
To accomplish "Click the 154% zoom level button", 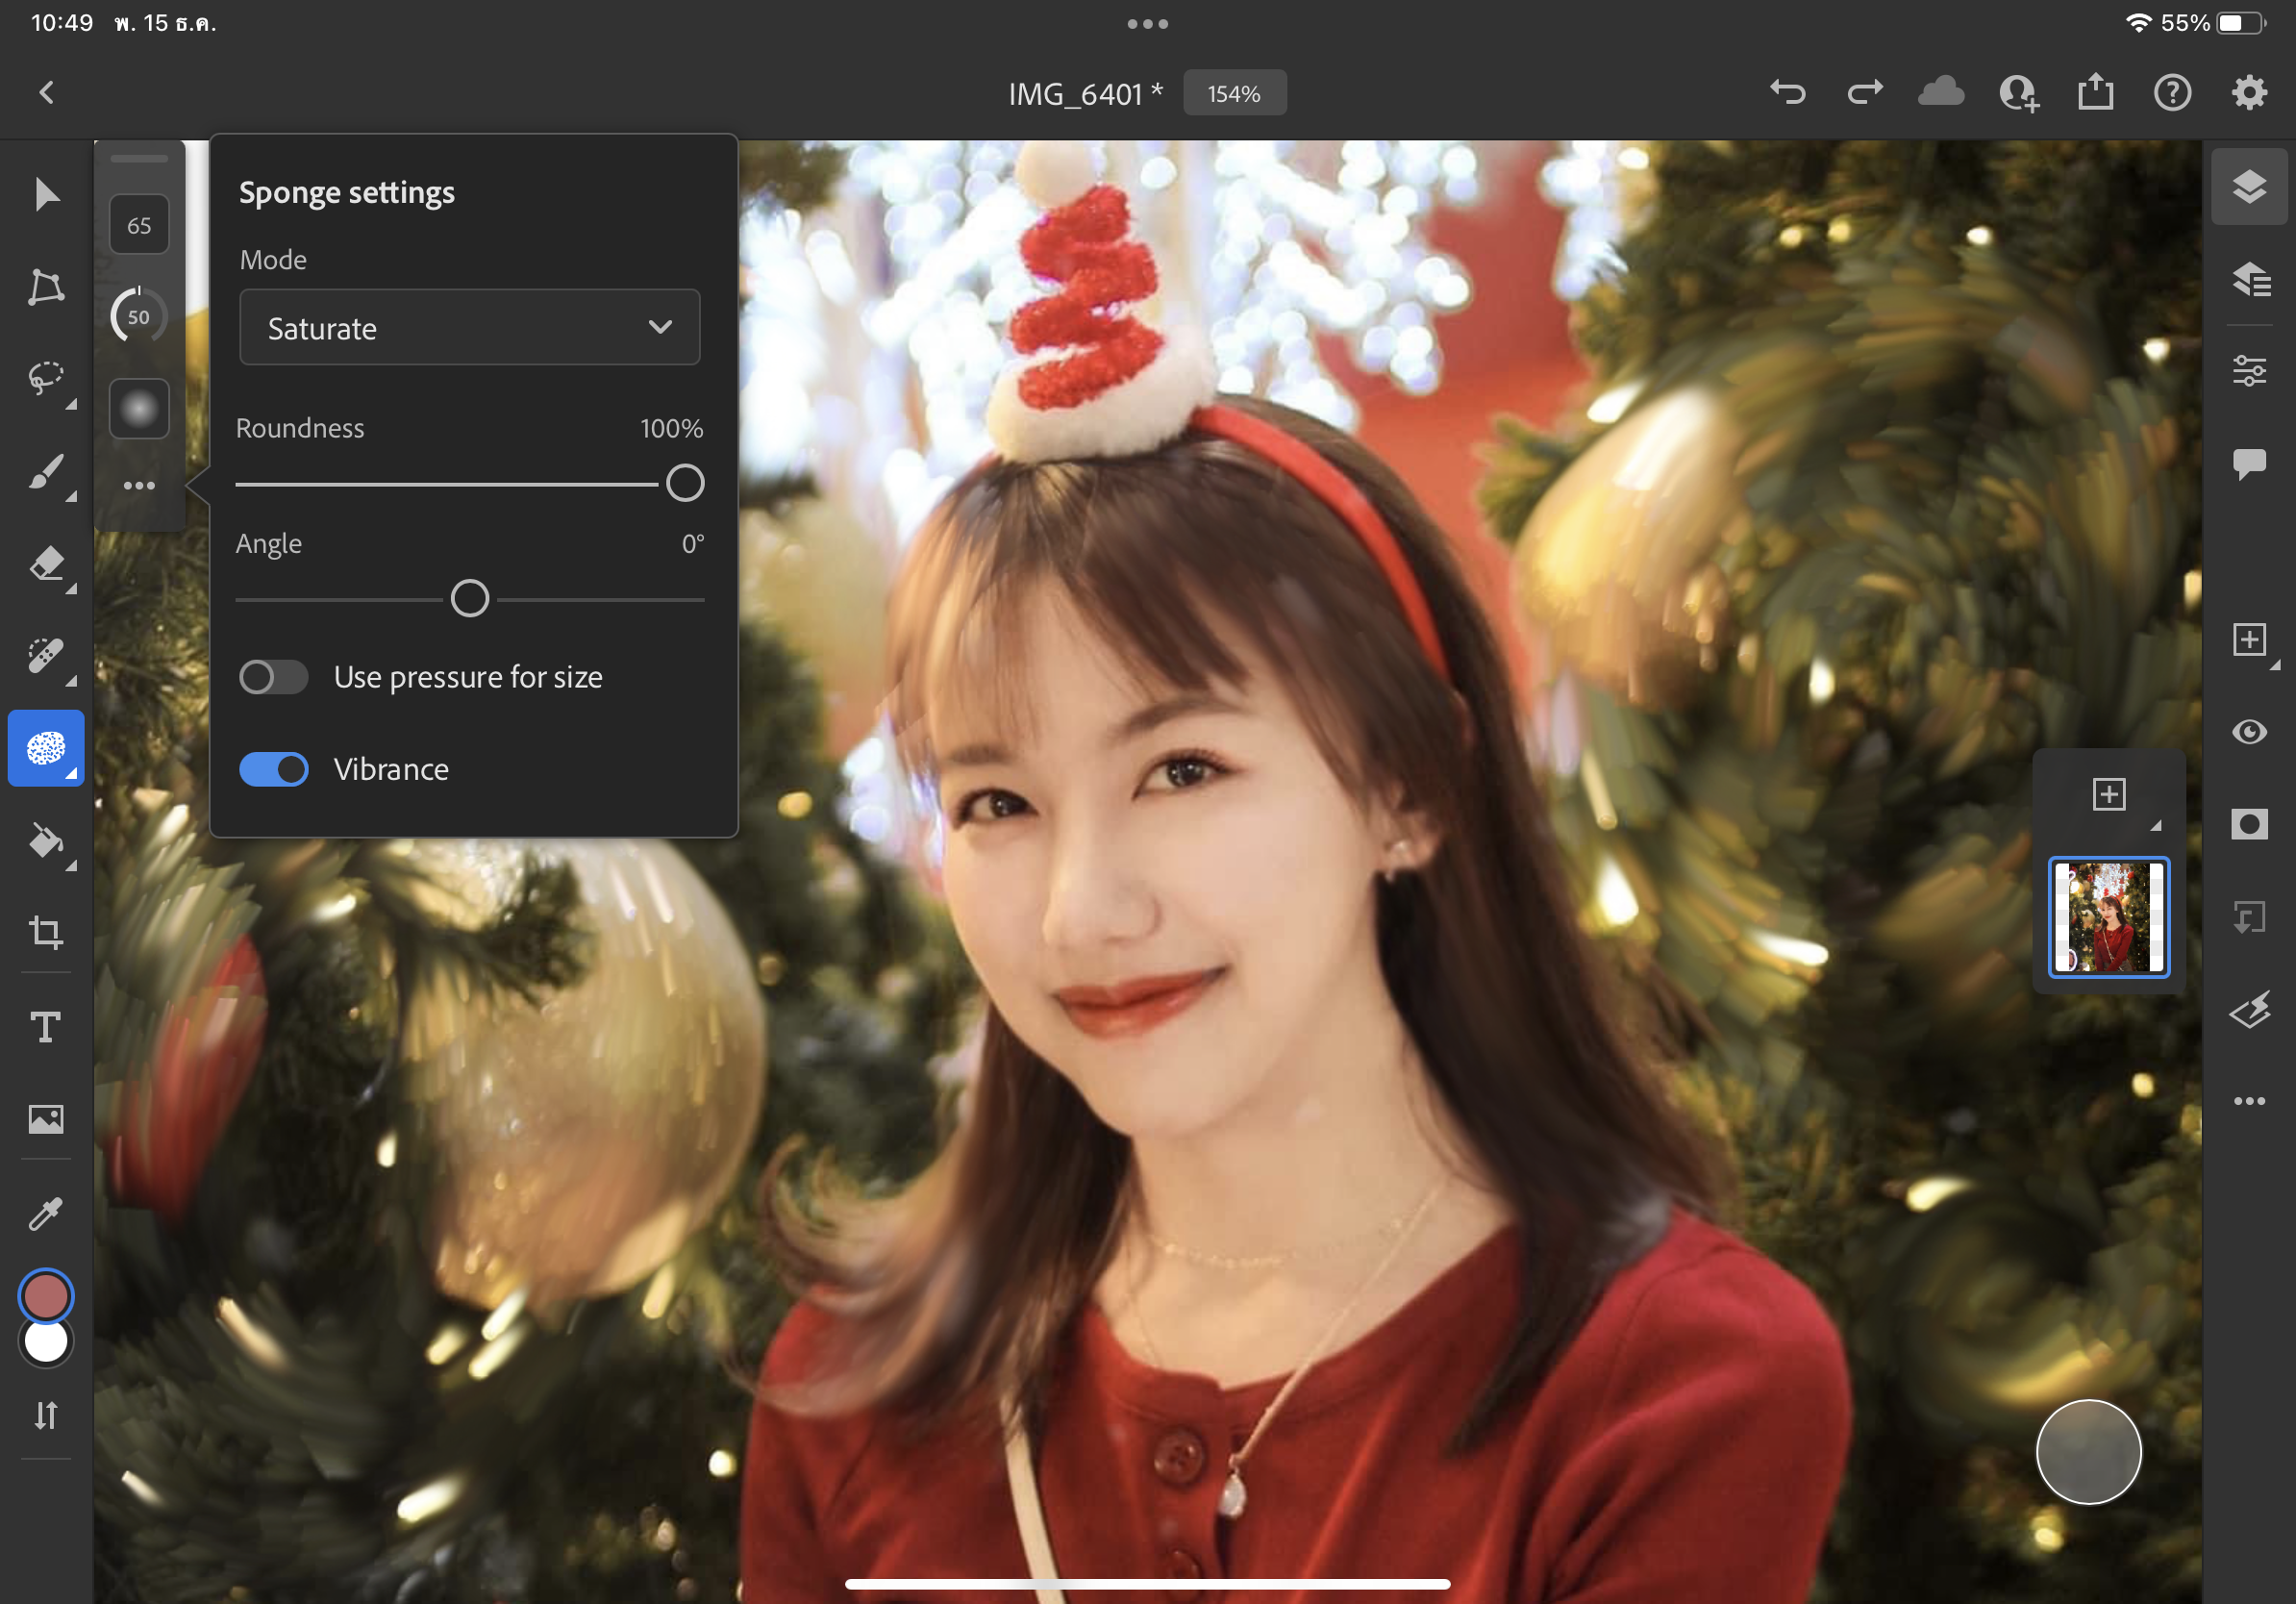I will [1234, 93].
